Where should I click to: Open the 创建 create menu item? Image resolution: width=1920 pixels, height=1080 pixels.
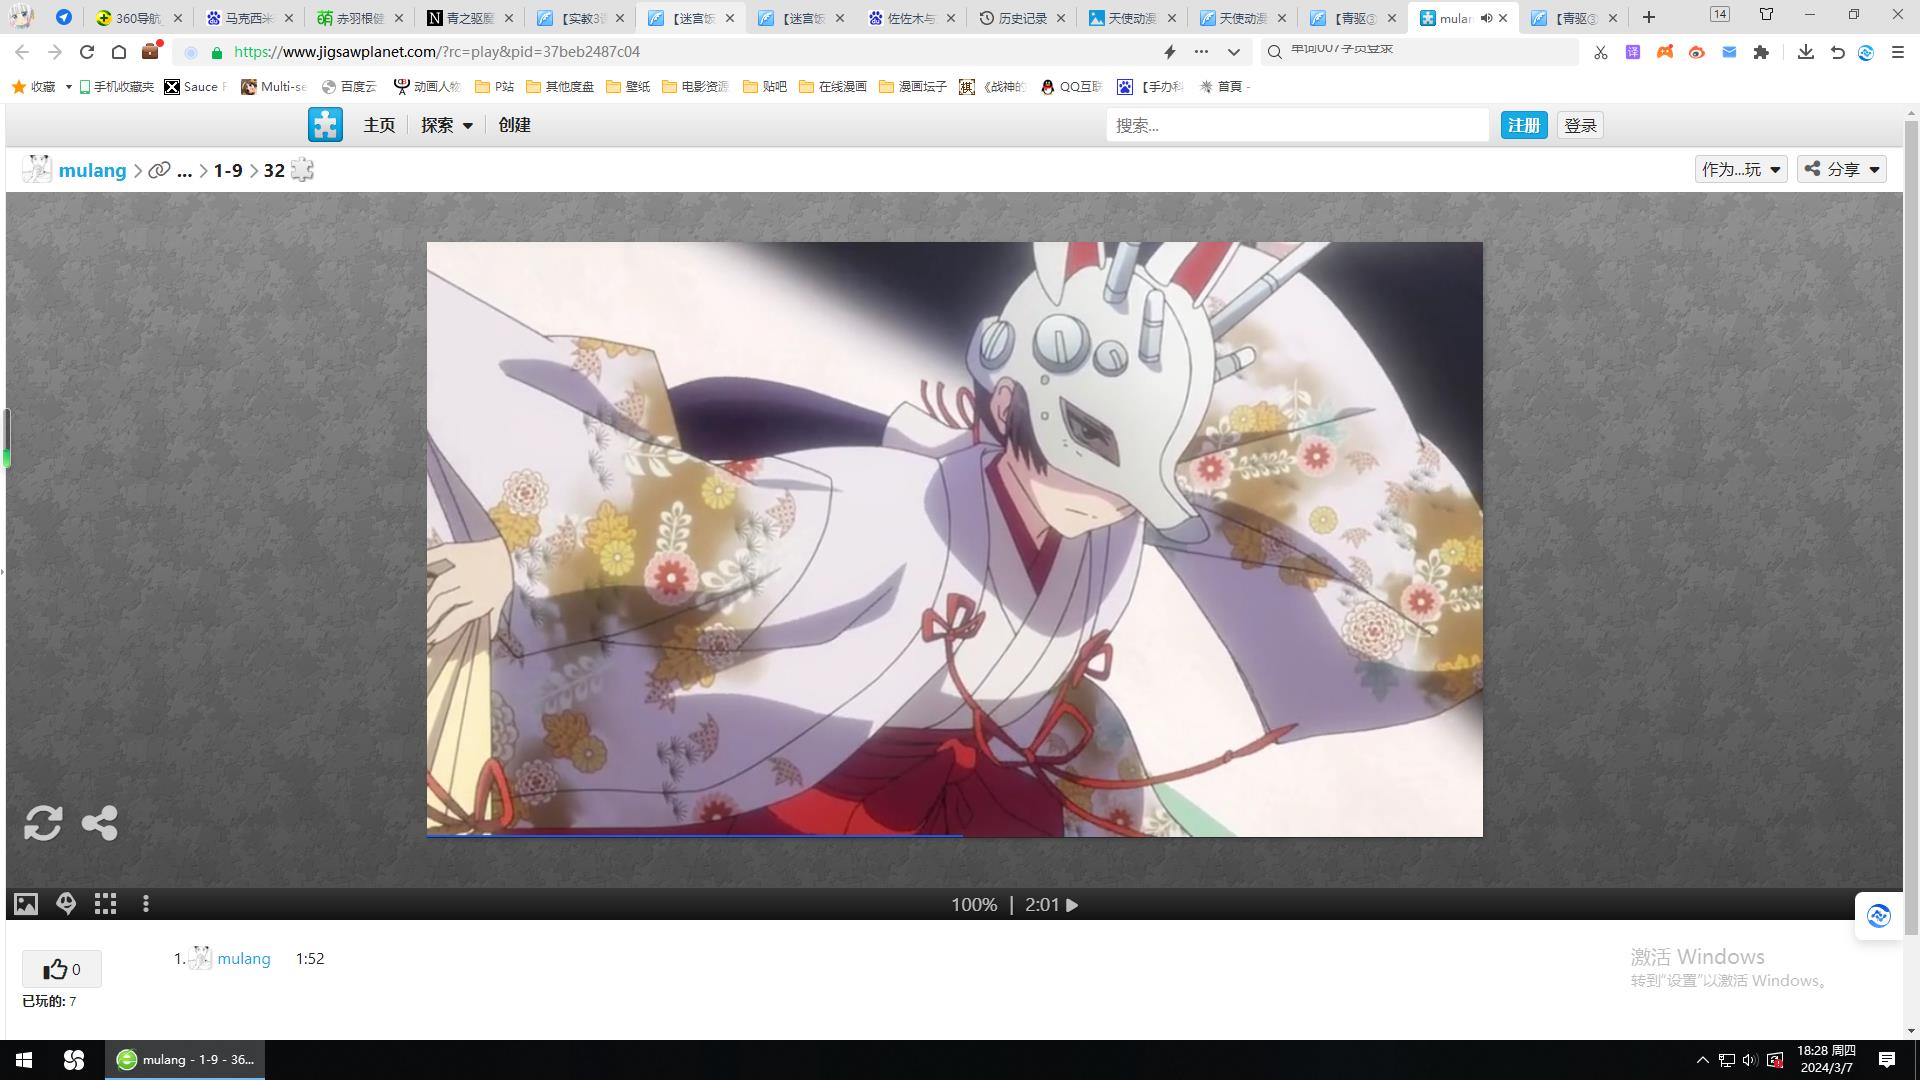coord(514,125)
